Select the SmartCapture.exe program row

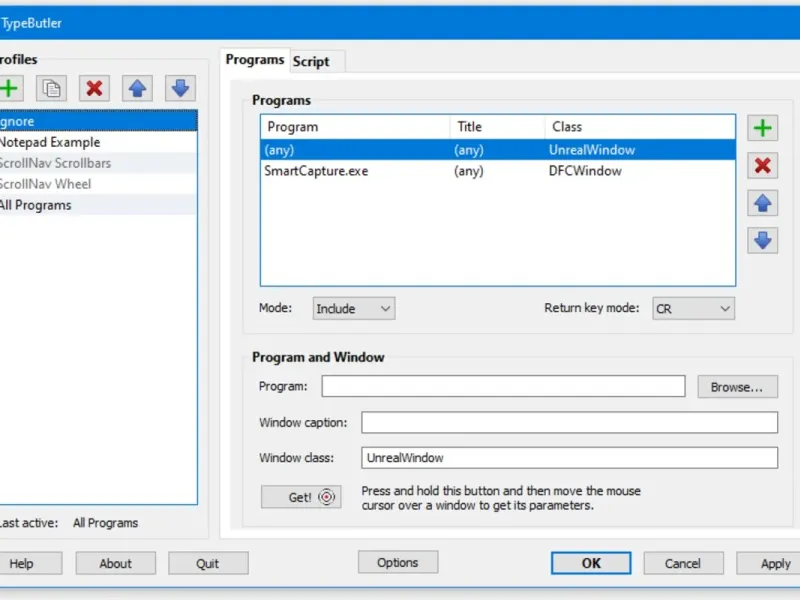(498, 171)
